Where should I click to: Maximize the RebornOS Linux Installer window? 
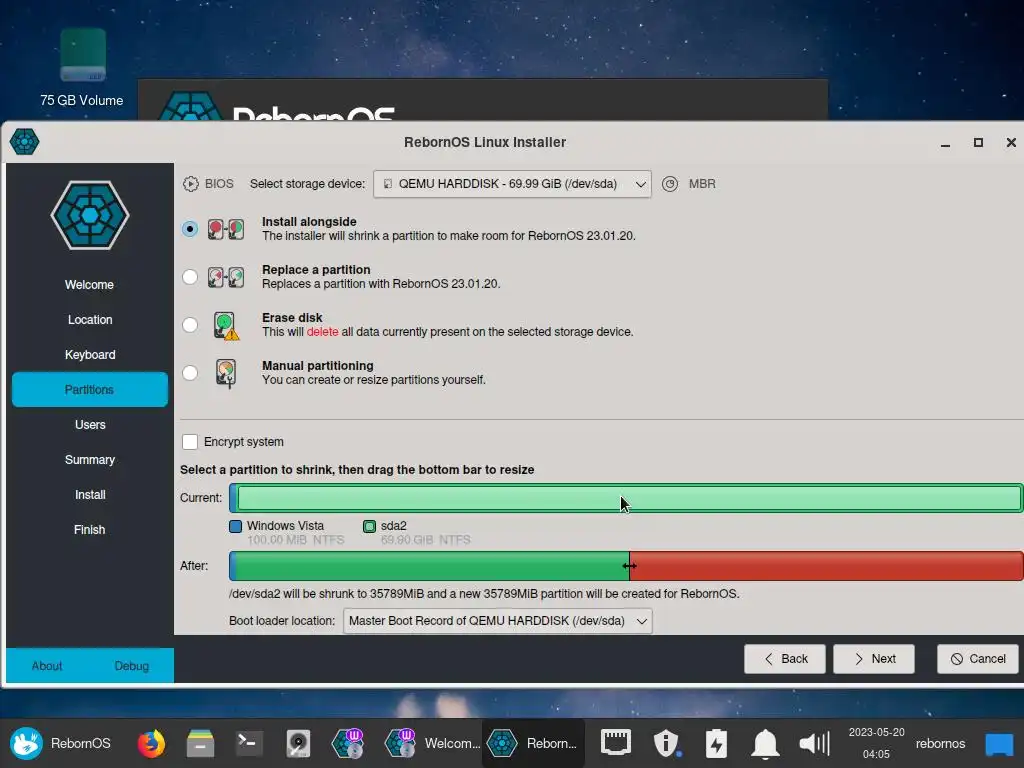[978, 142]
